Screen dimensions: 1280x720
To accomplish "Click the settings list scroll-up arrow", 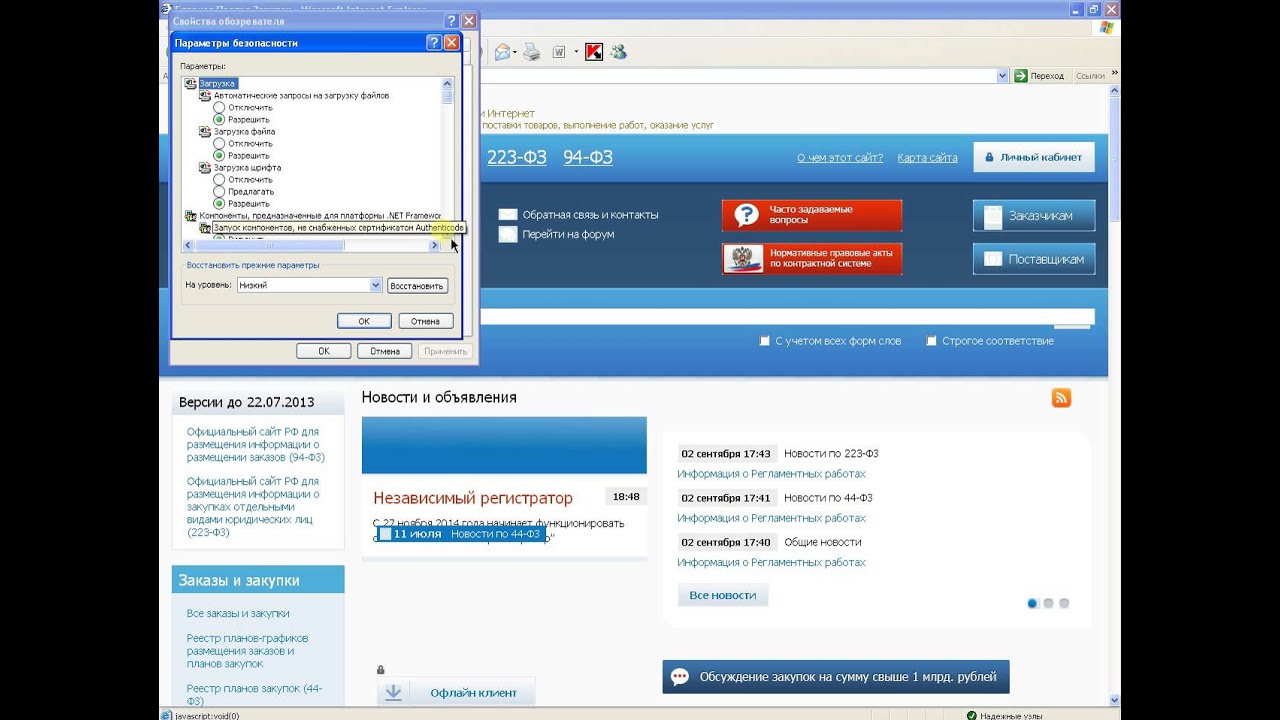I will pos(447,84).
